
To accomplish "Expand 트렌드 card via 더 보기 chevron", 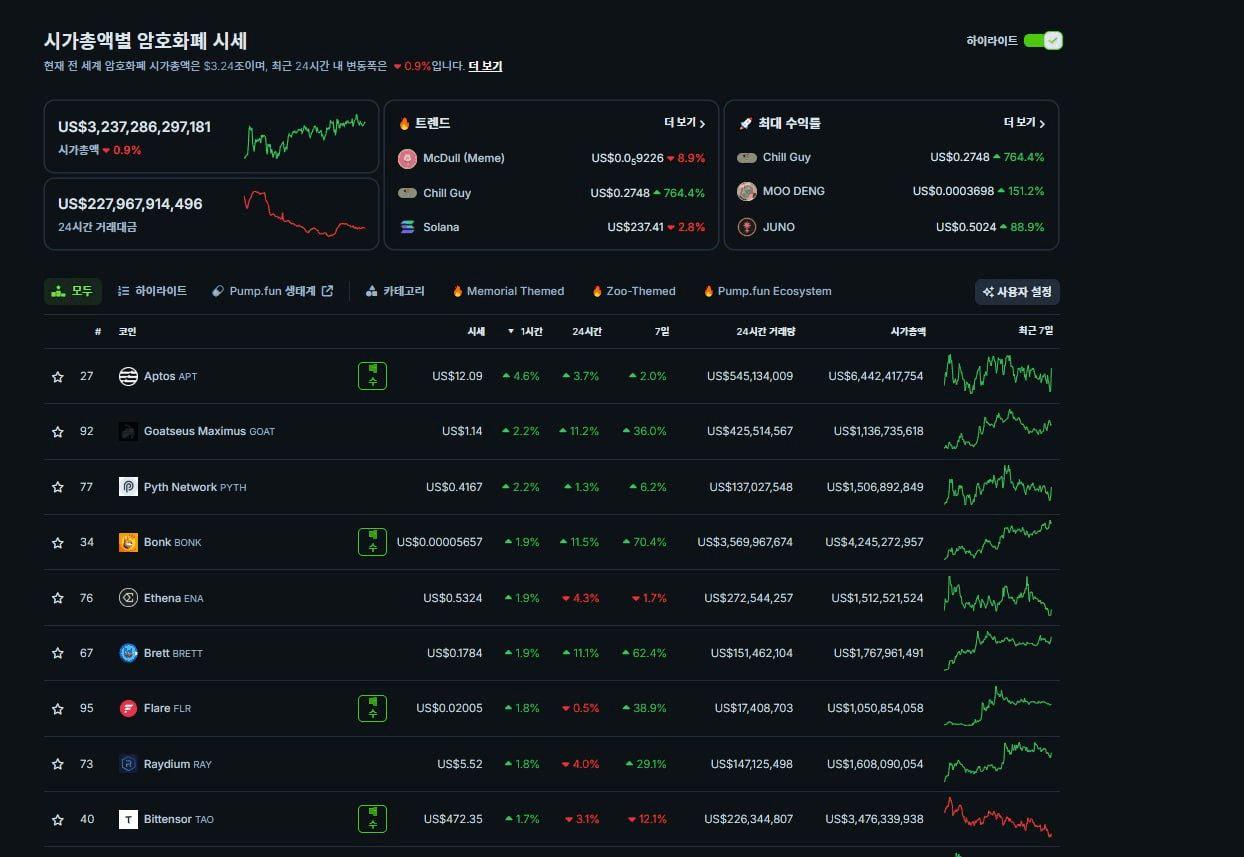I will tap(685, 123).
